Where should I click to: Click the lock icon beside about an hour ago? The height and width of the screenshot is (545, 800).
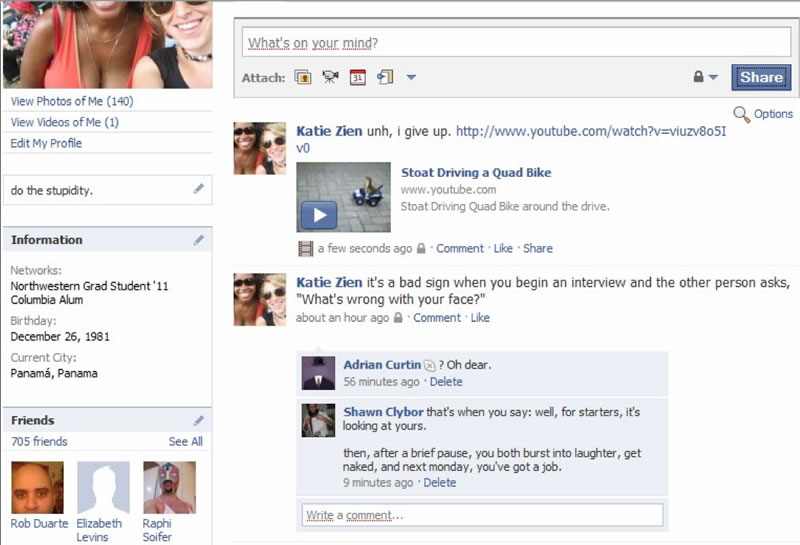click(398, 318)
